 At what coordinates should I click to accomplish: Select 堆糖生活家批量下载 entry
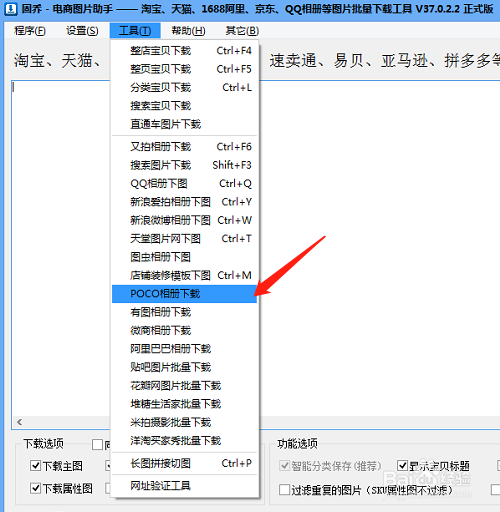[x=184, y=404]
